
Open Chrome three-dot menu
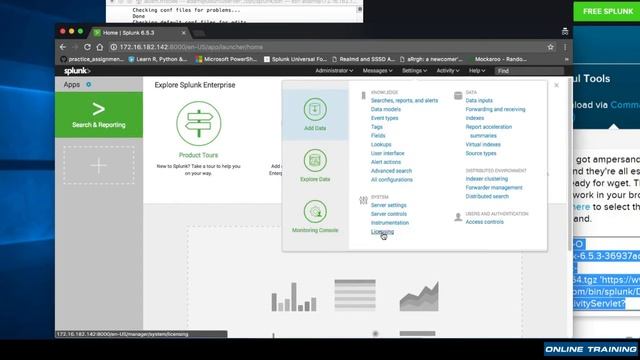[x=565, y=47]
